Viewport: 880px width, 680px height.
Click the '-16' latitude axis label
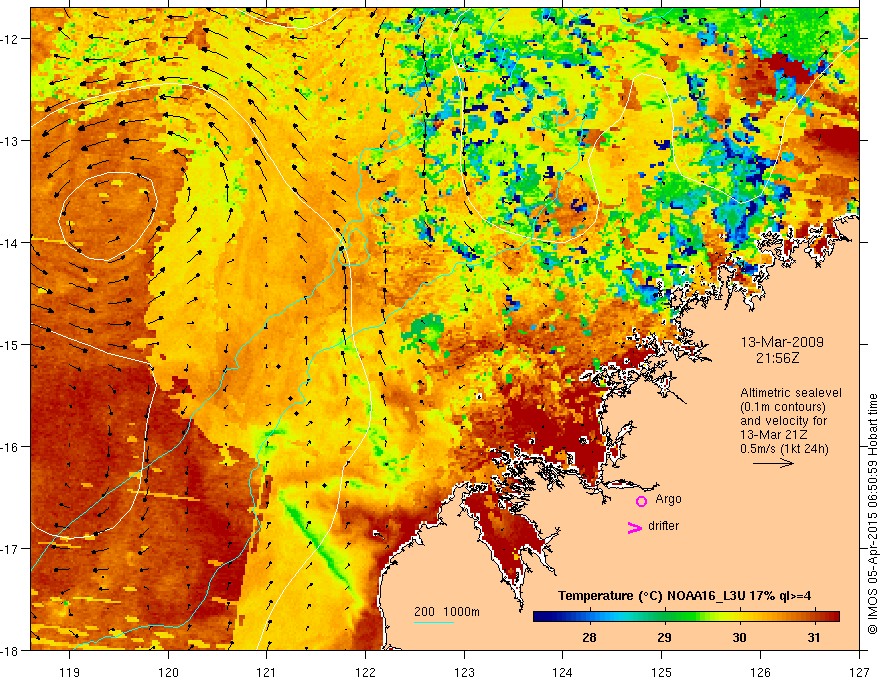[10, 447]
